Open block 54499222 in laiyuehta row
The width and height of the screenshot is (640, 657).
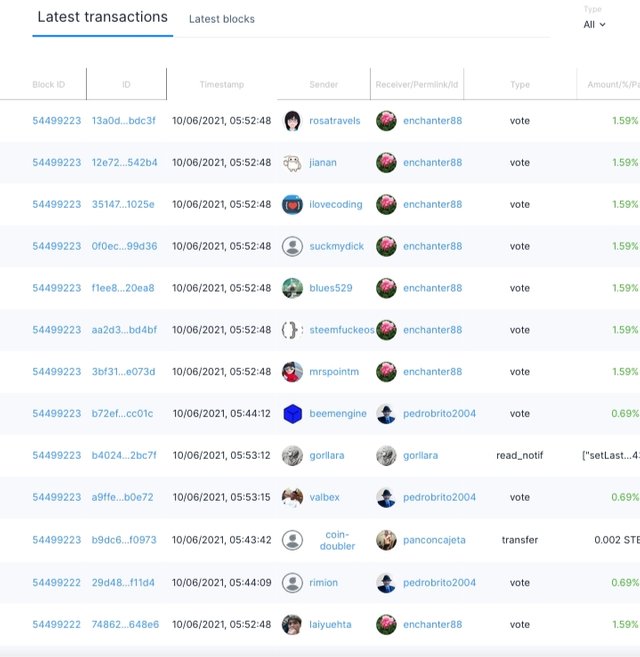click(x=57, y=625)
